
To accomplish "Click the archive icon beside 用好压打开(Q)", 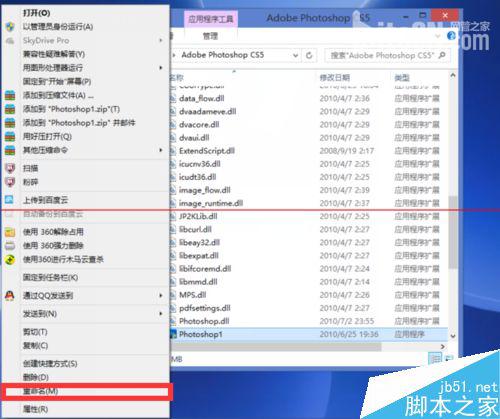I will [x=10, y=137].
